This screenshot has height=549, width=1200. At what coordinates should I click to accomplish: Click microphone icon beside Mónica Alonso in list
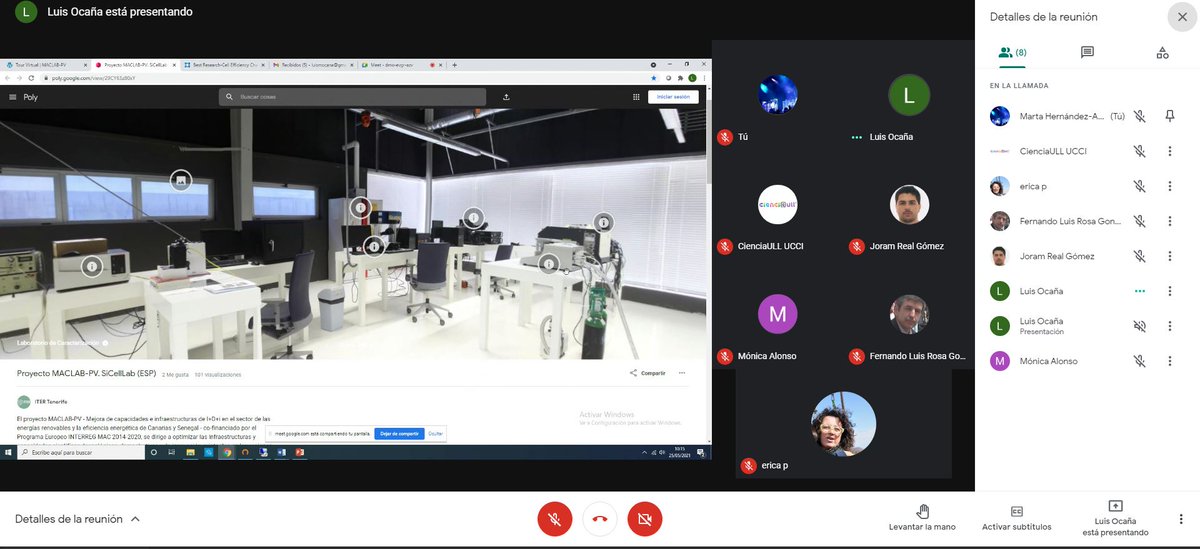pyautogui.click(x=1139, y=361)
